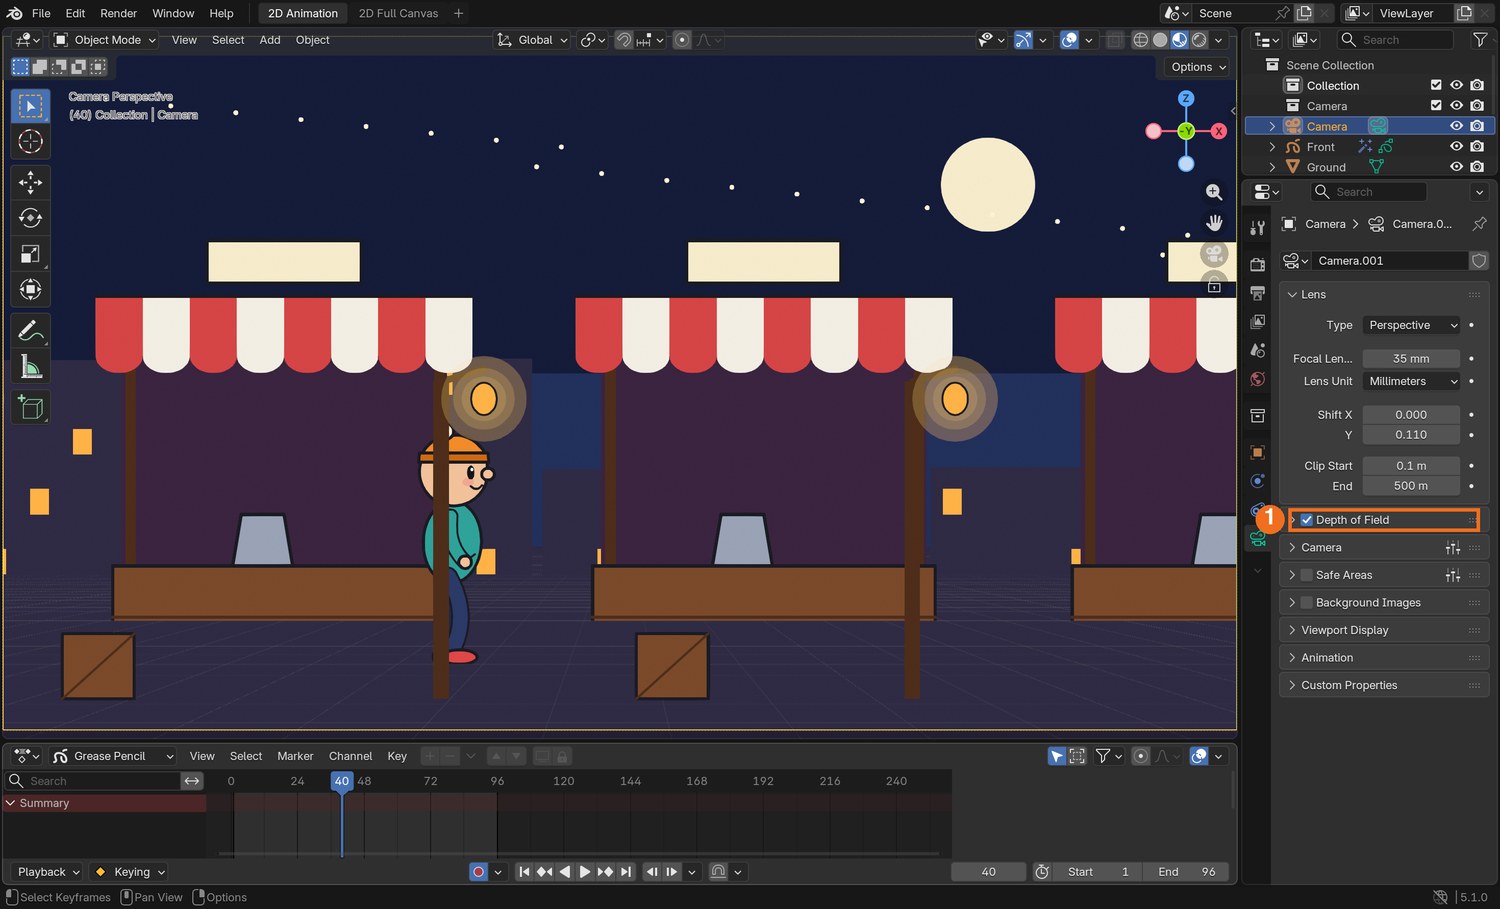Select the Measure tool
This screenshot has height=909, width=1500.
coord(31,367)
